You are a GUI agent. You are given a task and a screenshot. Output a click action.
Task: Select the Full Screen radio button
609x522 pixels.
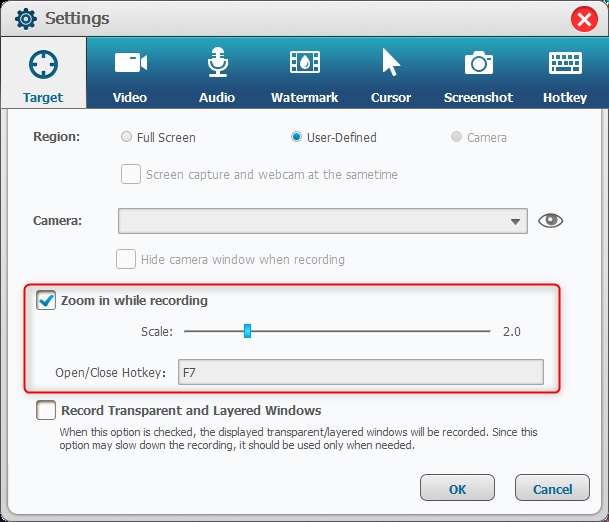(126, 137)
